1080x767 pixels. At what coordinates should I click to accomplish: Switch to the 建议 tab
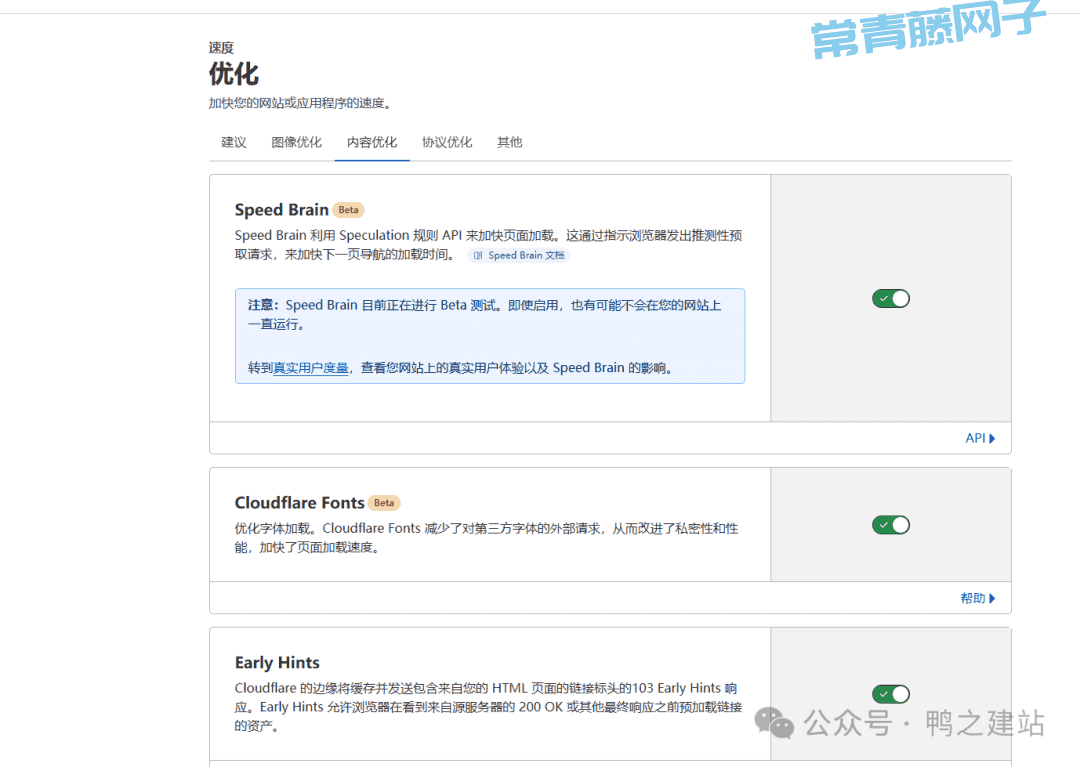pyautogui.click(x=233, y=143)
